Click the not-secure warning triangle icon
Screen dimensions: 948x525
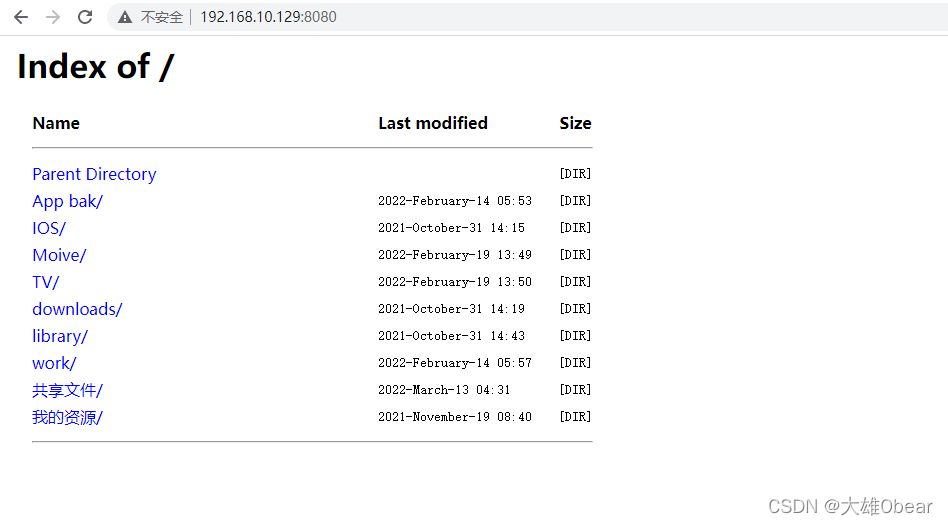coord(125,17)
